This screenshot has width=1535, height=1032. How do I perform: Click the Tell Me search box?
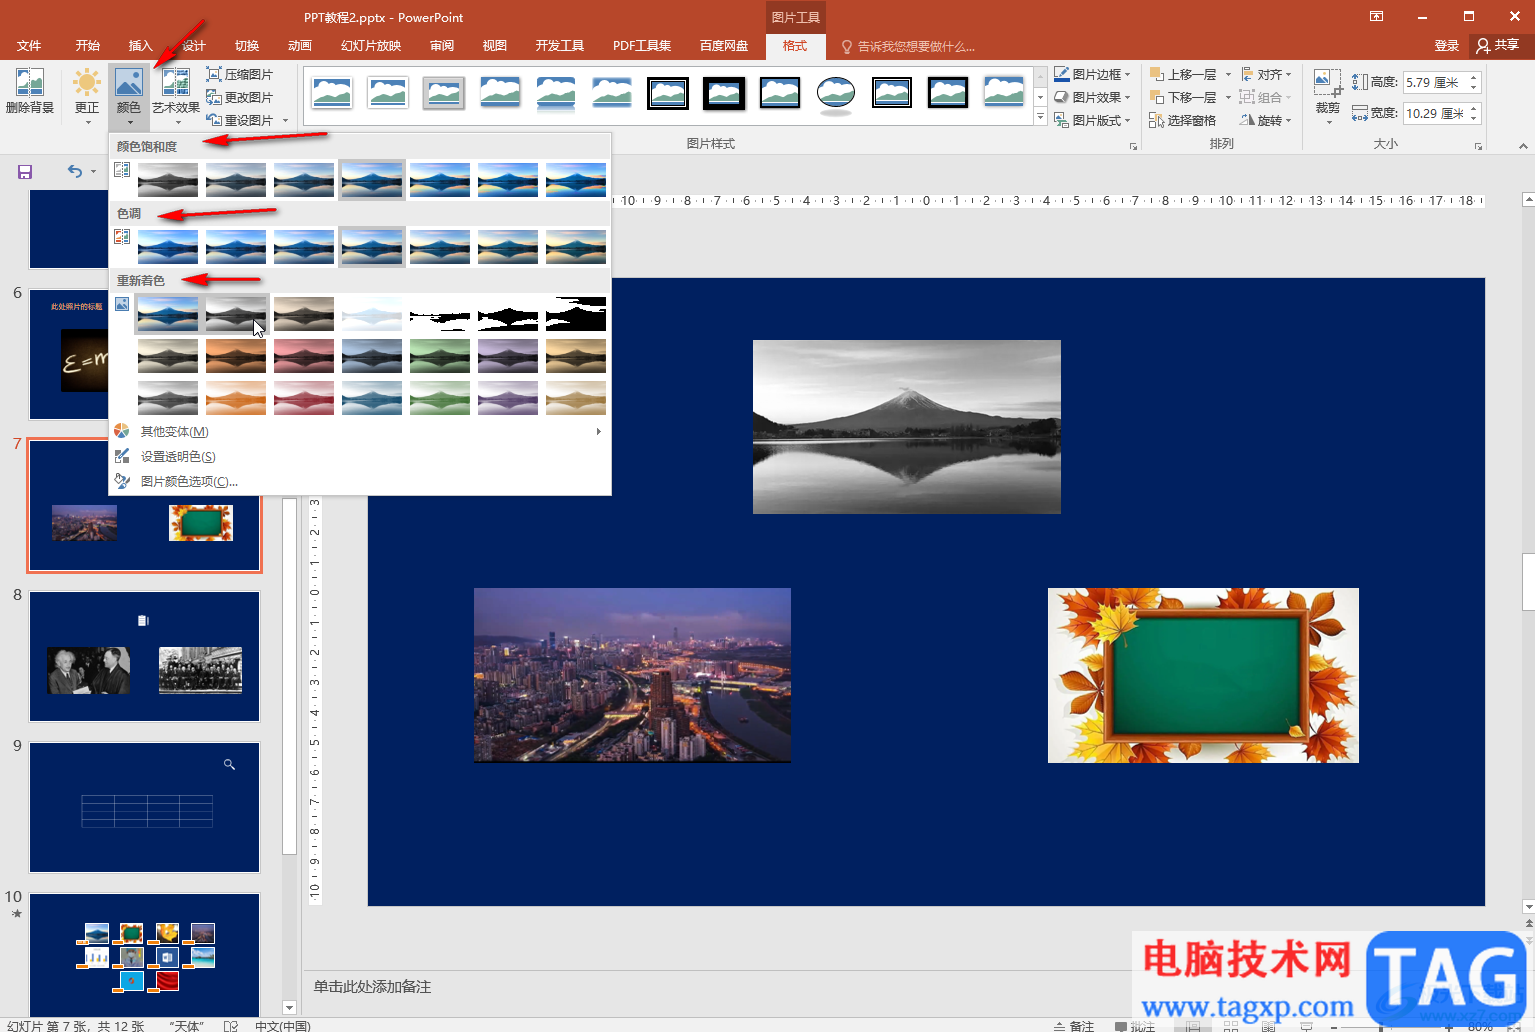tap(908, 46)
